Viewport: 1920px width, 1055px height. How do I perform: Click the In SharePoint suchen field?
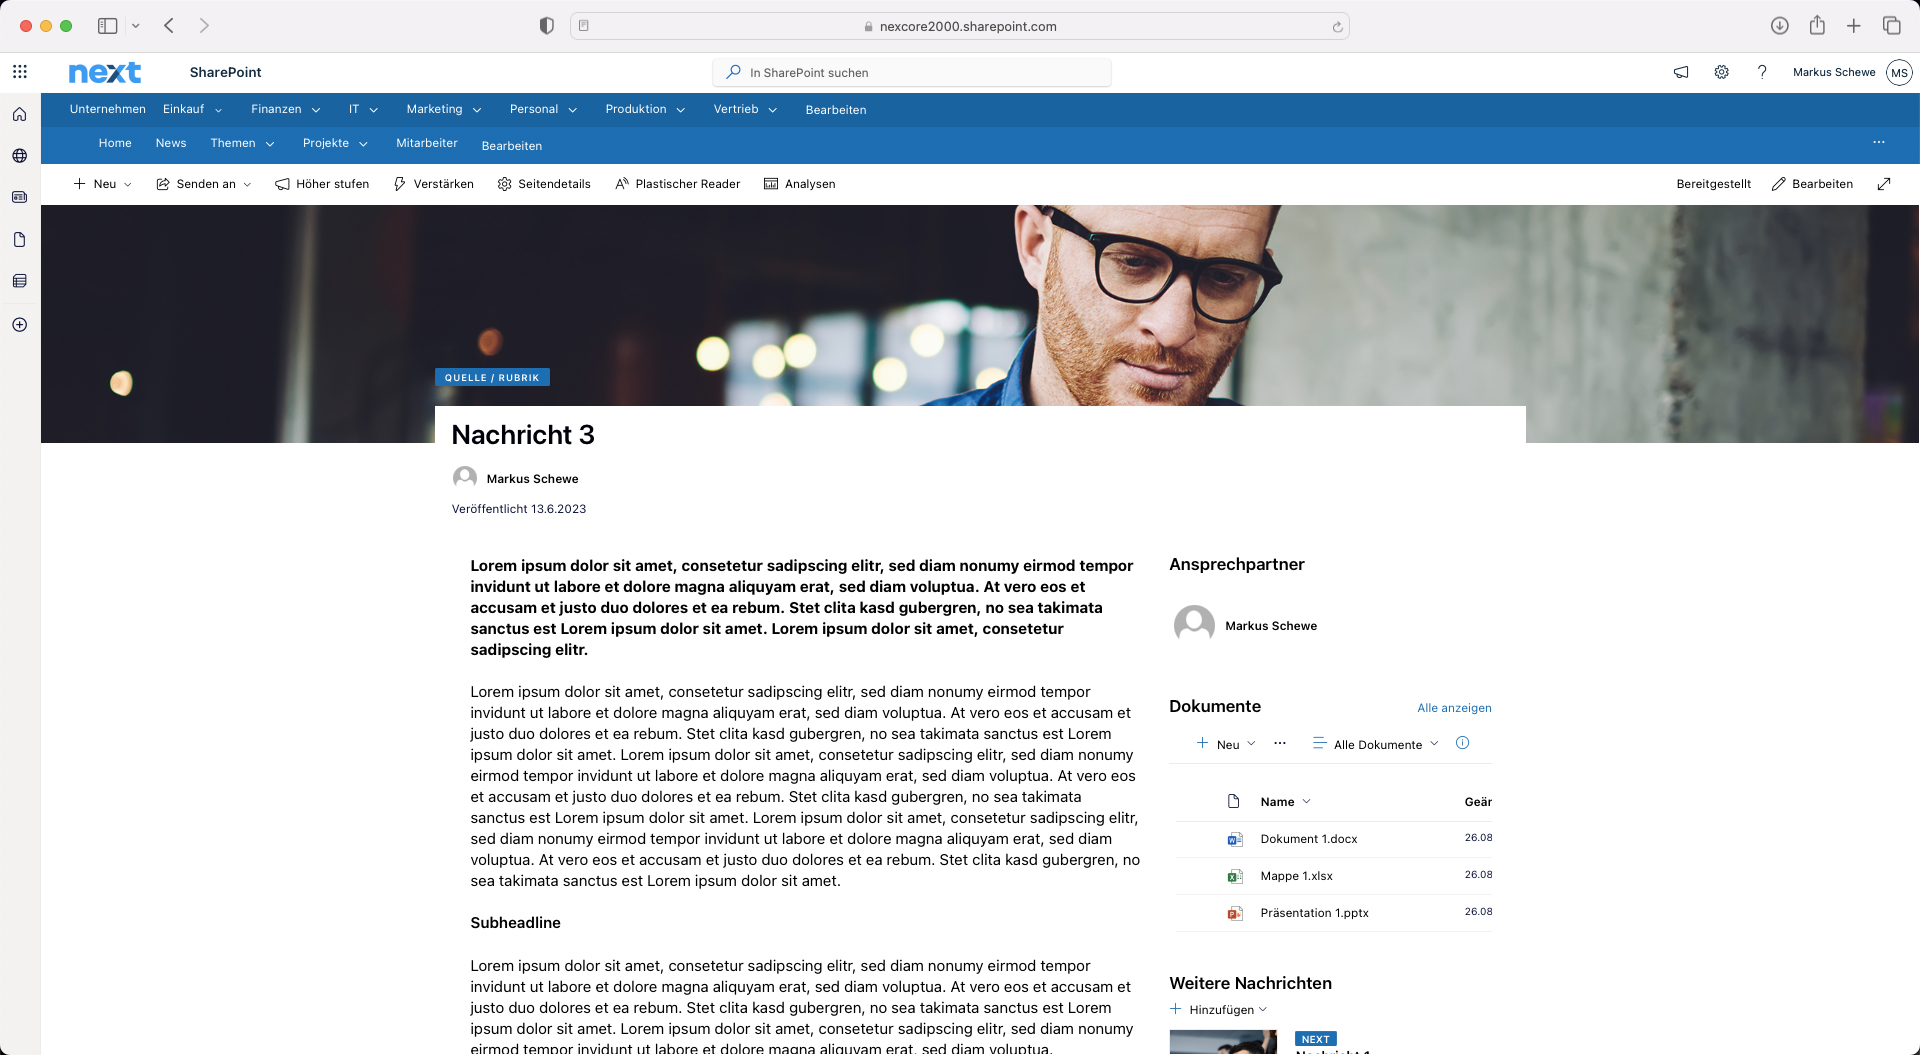tap(912, 72)
